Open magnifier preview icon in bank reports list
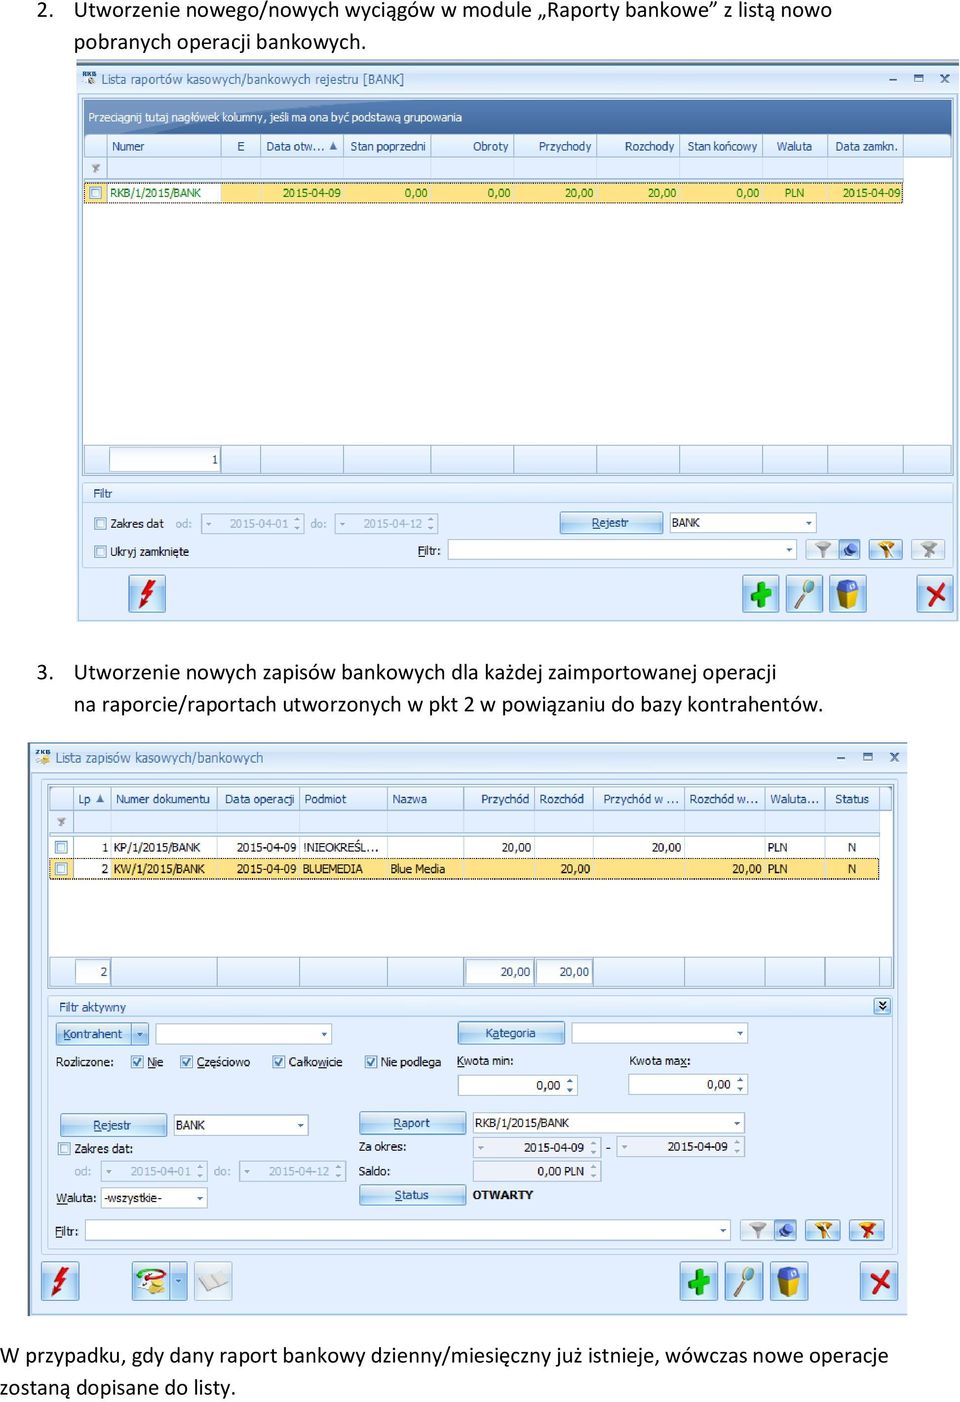The image size is (960, 1402). tap(804, 594)
